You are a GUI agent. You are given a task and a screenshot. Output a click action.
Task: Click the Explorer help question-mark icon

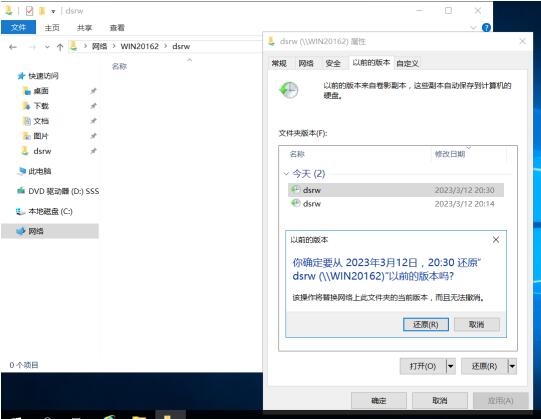pos(486,28)
